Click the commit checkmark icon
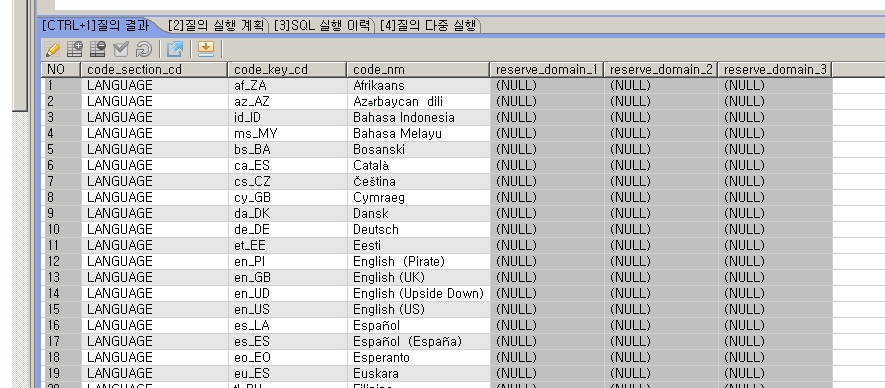 (121, 50)
